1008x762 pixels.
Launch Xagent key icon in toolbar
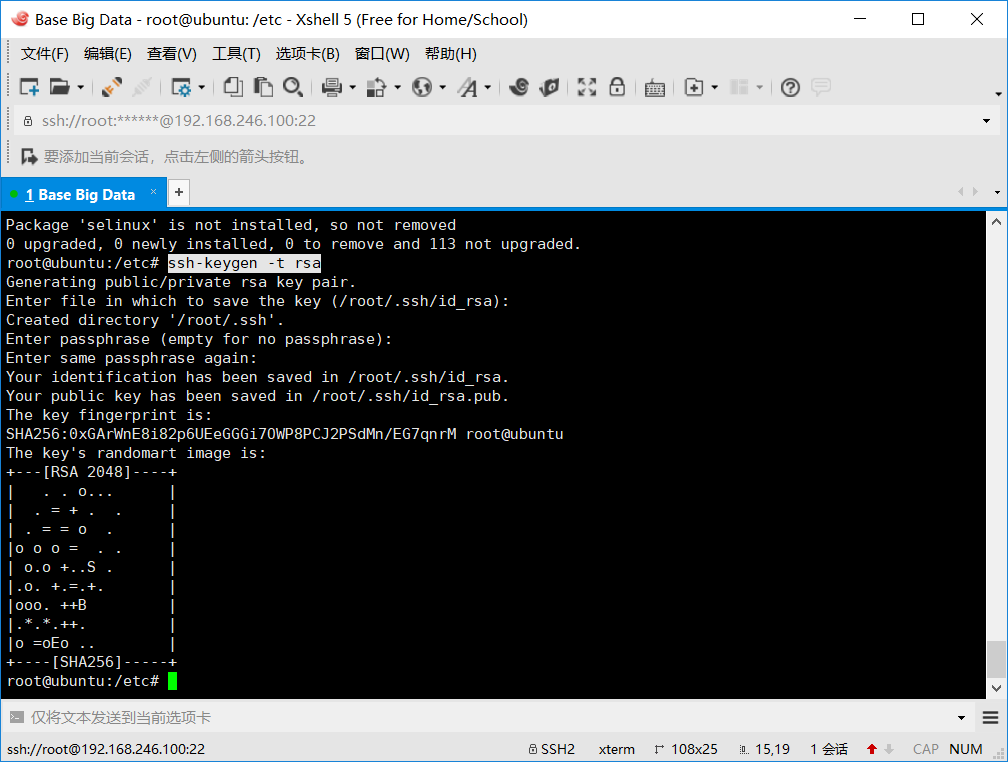point(549,87)
